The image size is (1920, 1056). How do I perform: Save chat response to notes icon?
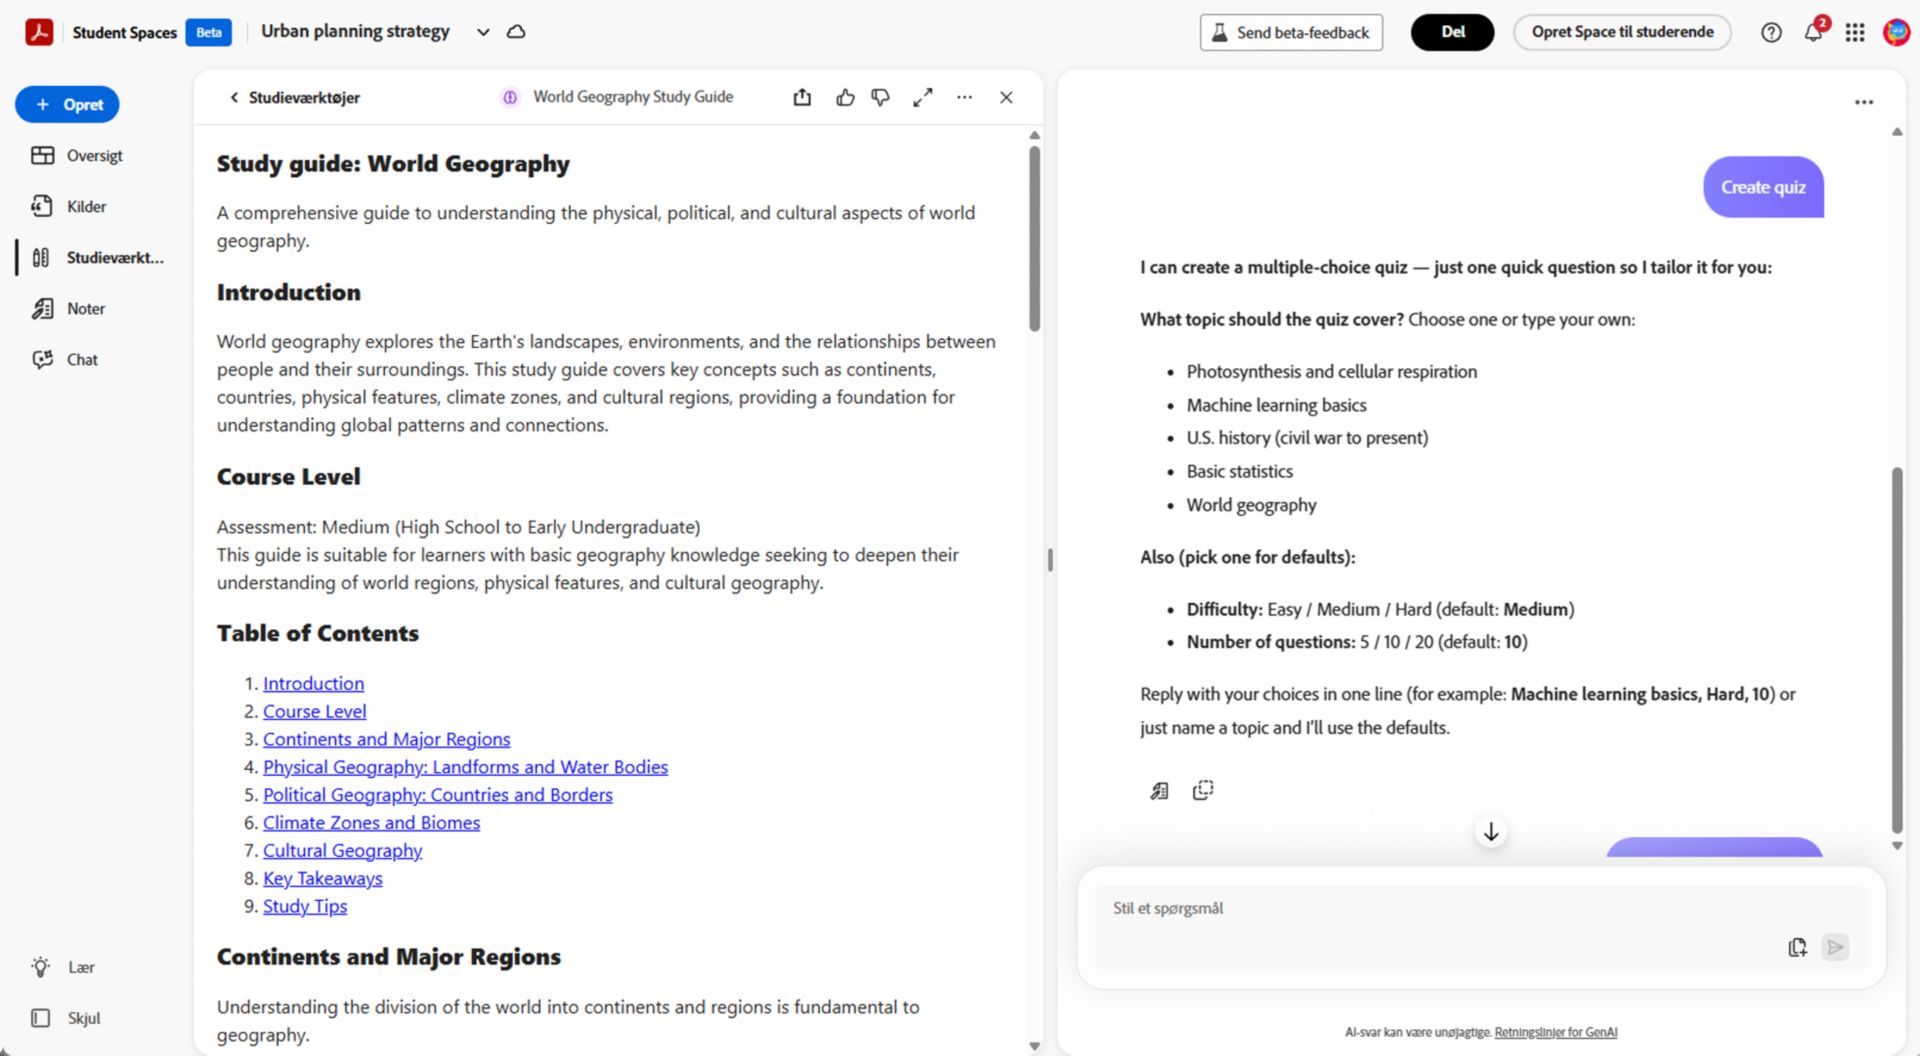tap(1159, 791)
